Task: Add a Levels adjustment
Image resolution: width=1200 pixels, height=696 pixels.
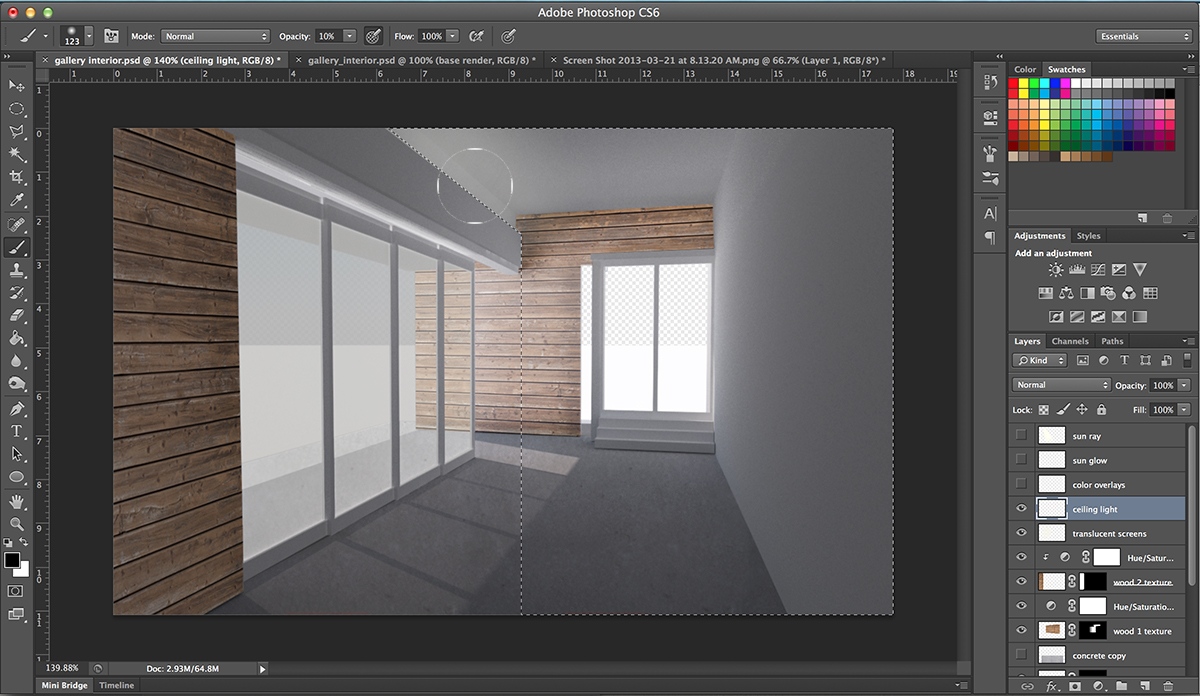Action: click(1077, 270)
